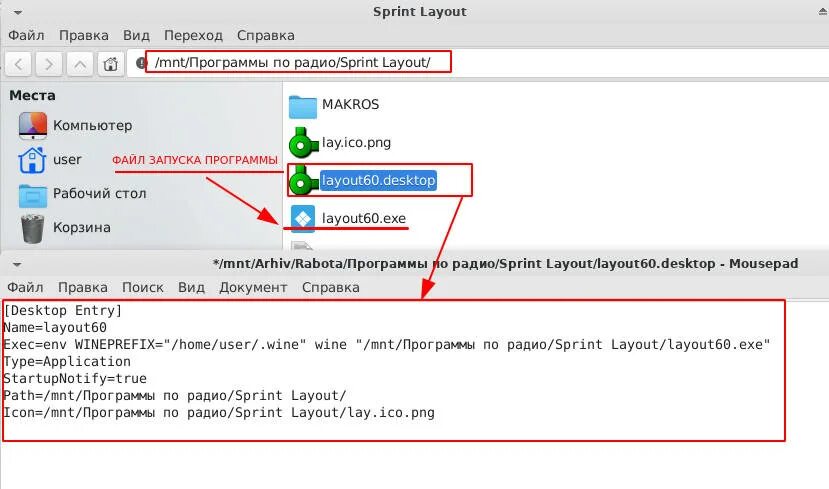Image resolution: width=829 pixels, height=489 pixels.
Task: Click the Sprint Layout window title
Action: coord(420,12)
